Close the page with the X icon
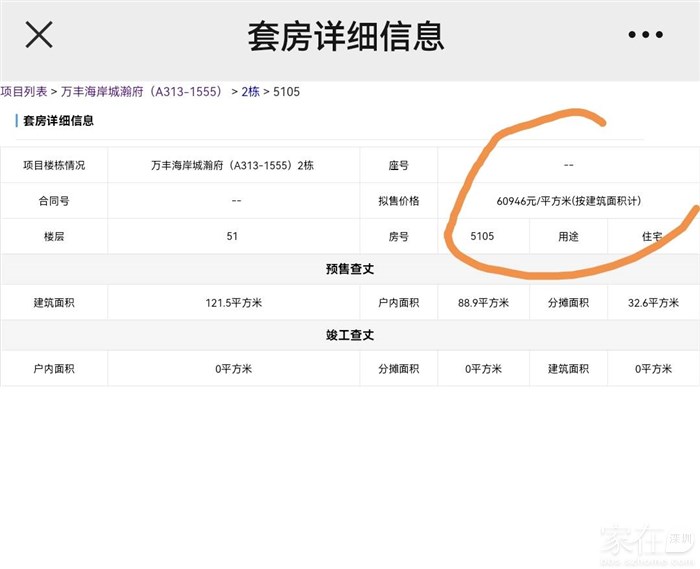Screen dimensions: 700x569 click(39, 36)
